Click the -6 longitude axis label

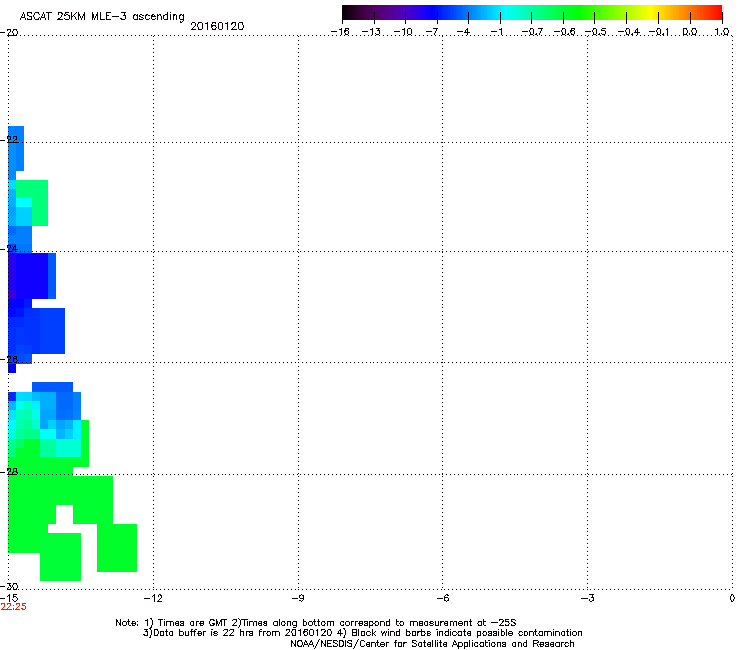click(442, 599)
